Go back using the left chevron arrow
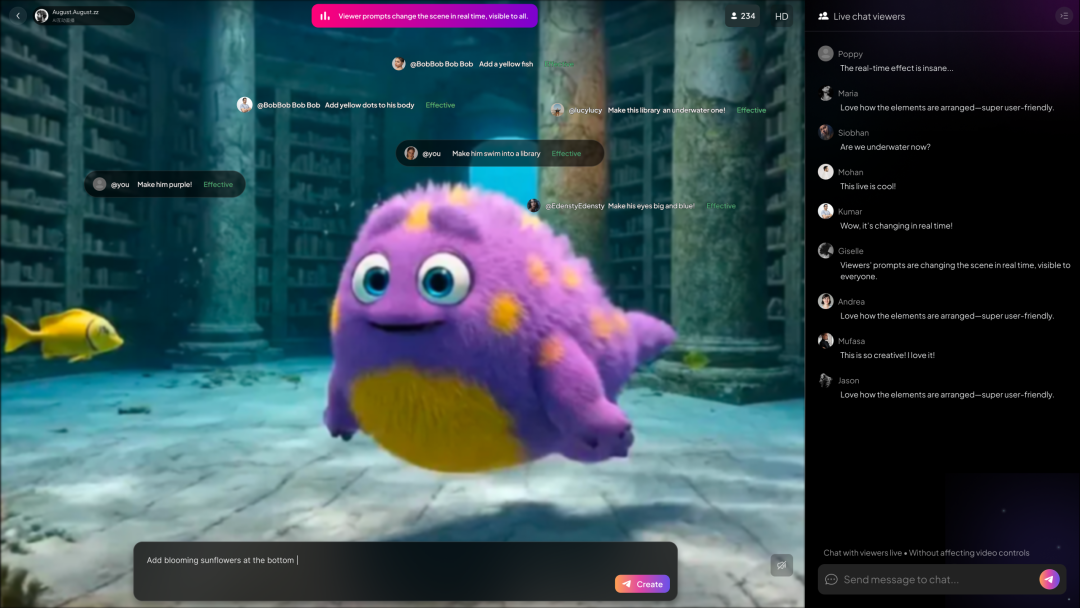 click(x=18, y=16)
